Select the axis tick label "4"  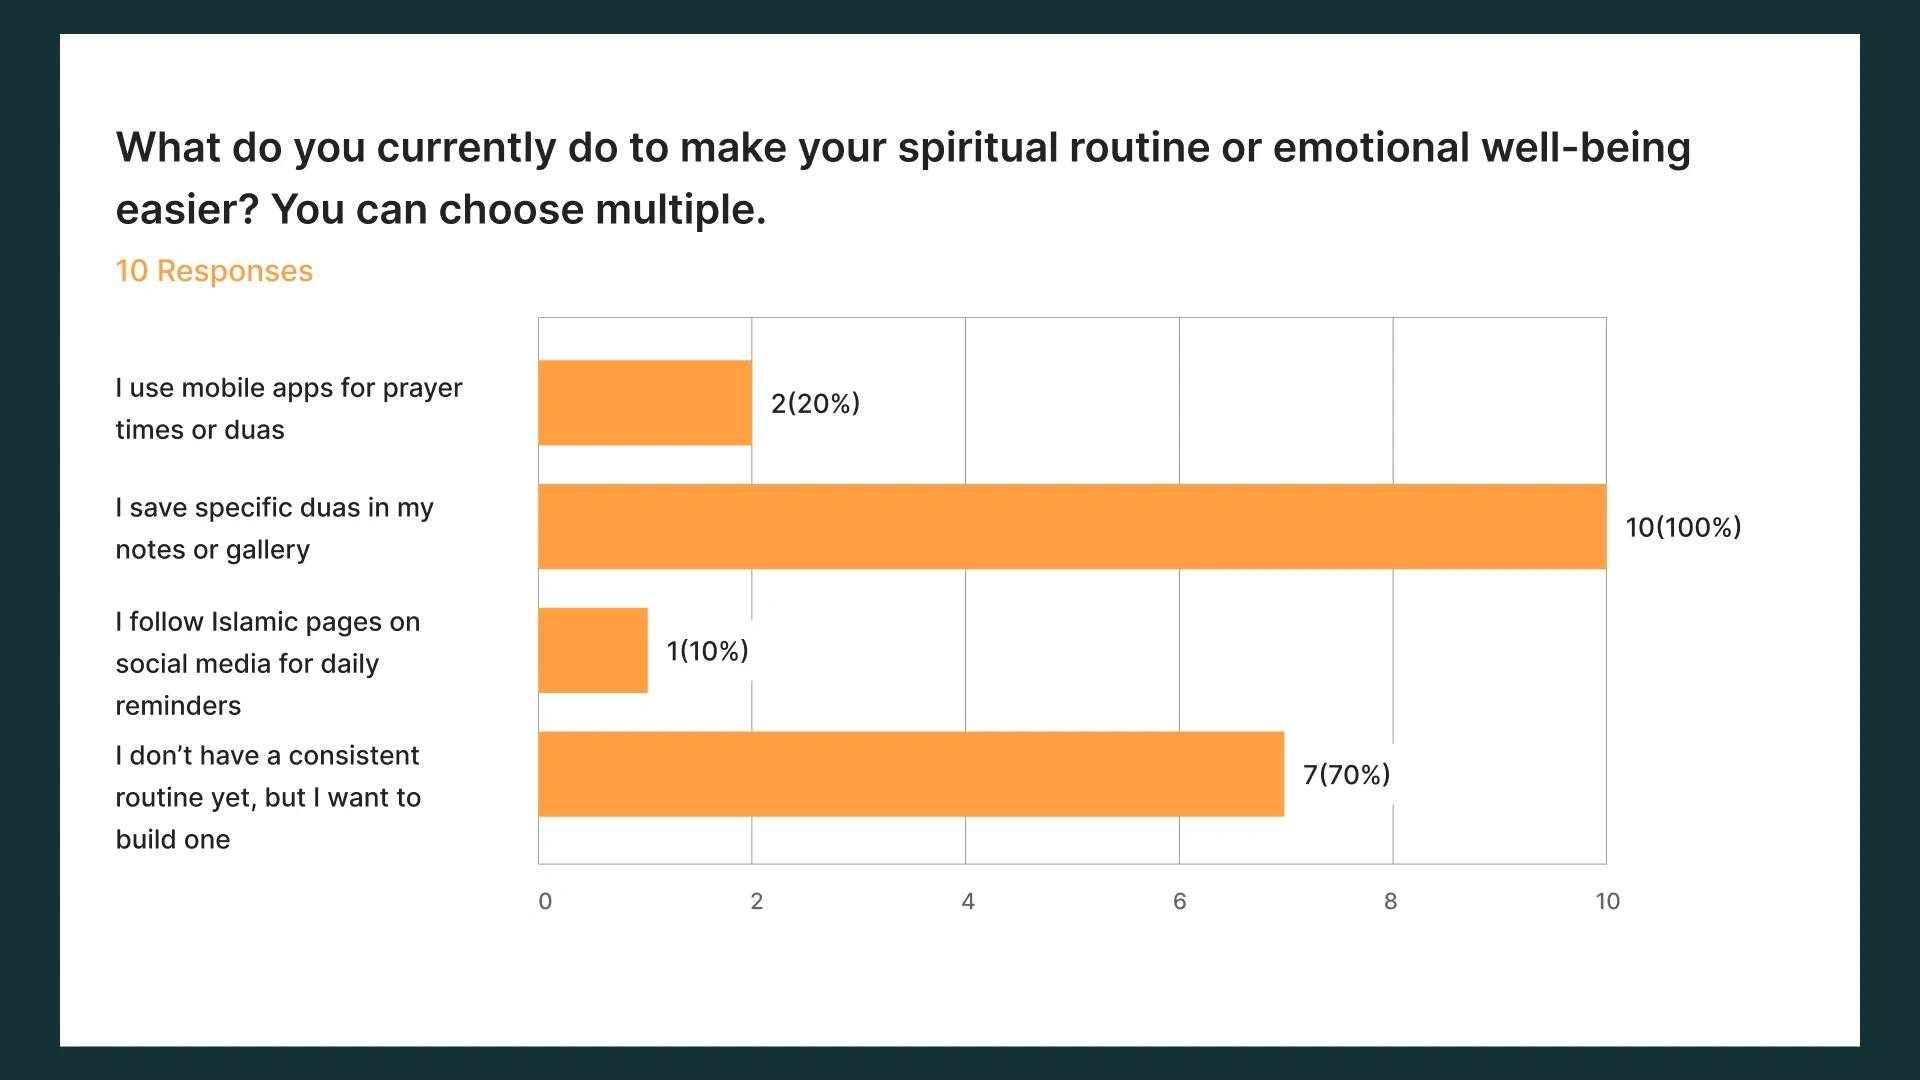(x=968, y=901)
